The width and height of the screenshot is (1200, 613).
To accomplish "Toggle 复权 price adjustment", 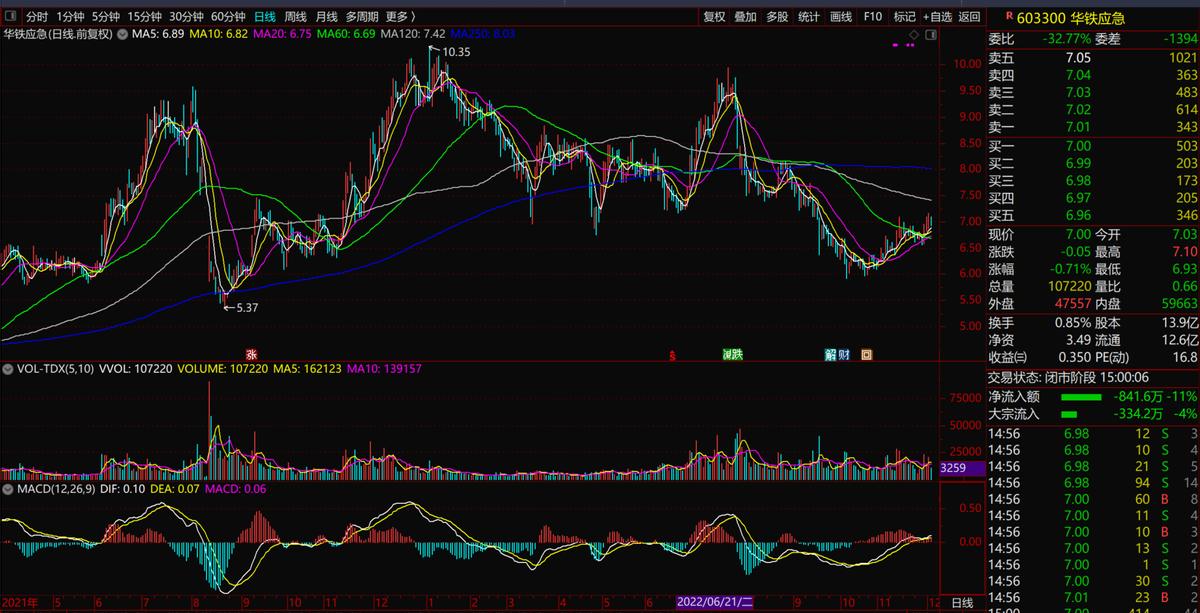I will pyautogui.click(x=714, y=16).
